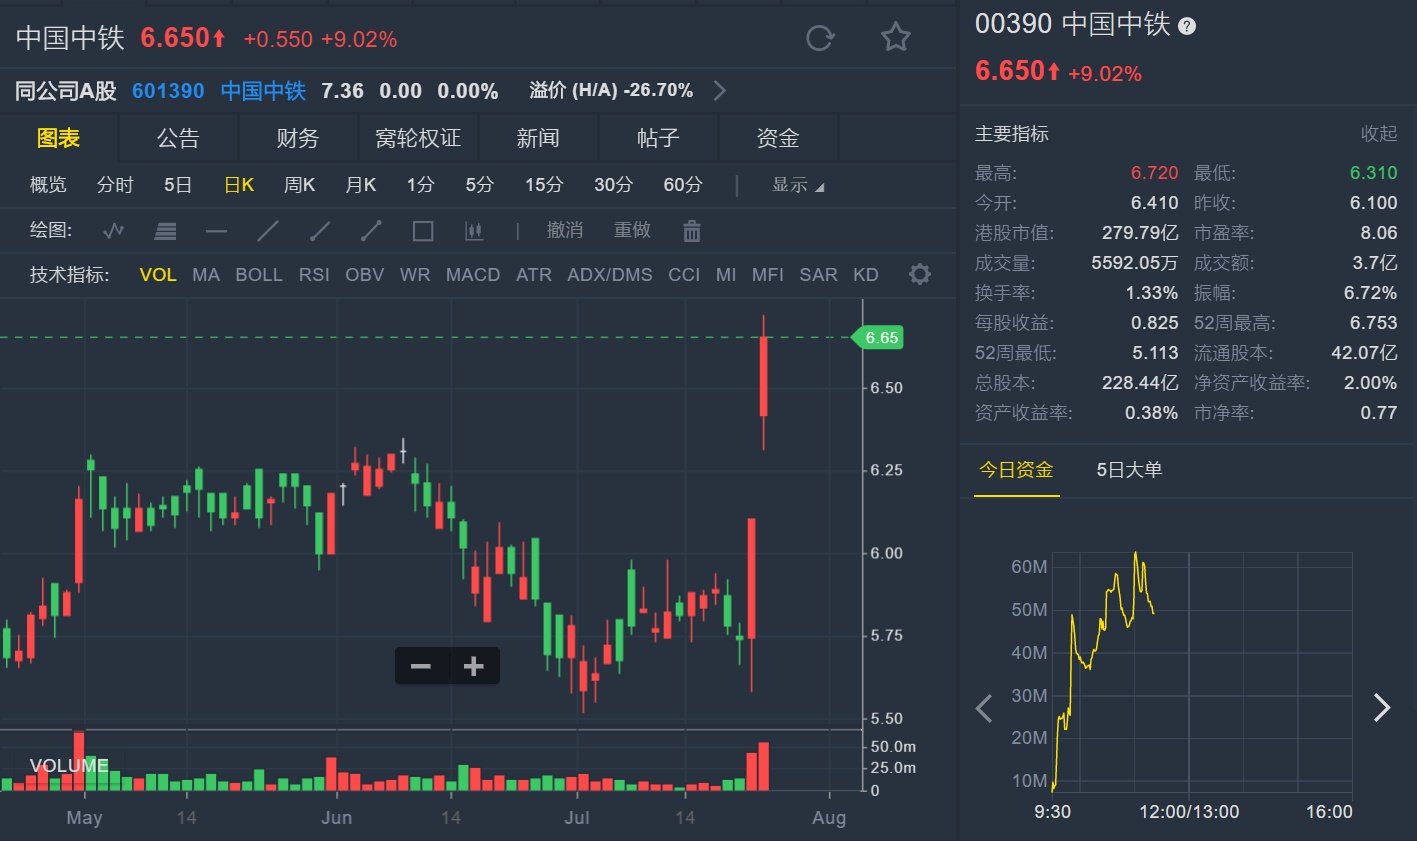Open the 5日大单 tab
Viewport: 1417px width, 841px height.
tap(1129, 470)
